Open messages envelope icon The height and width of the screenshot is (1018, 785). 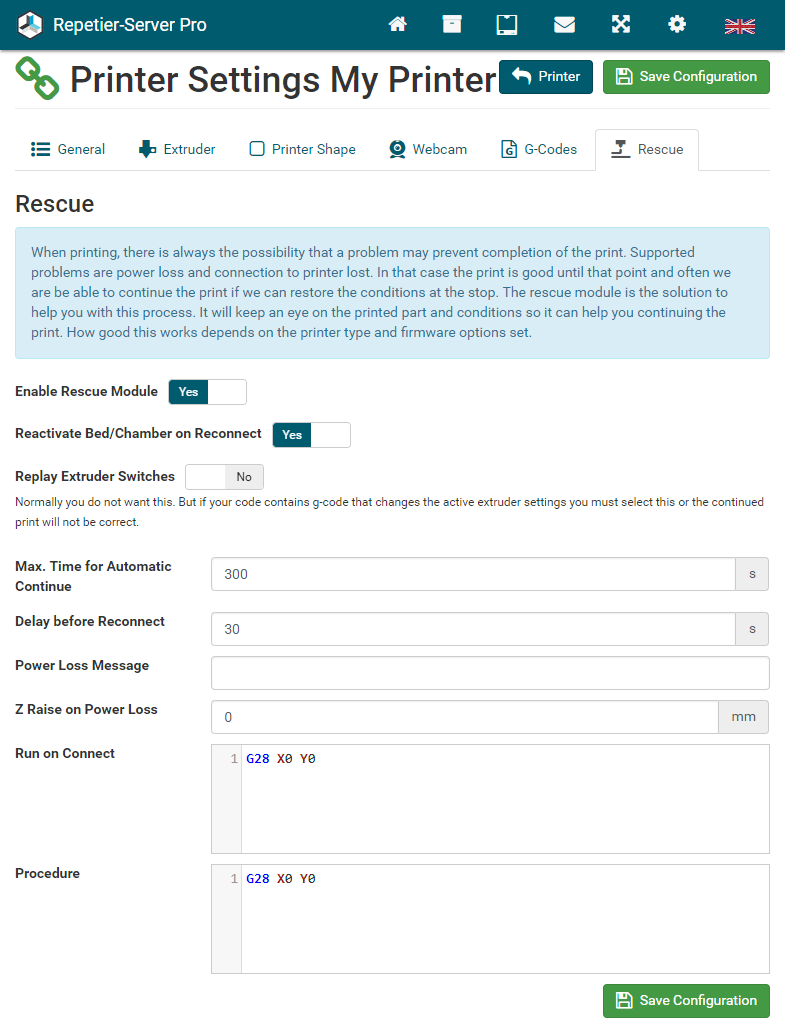pyautogui.click(x=564, y=25)
